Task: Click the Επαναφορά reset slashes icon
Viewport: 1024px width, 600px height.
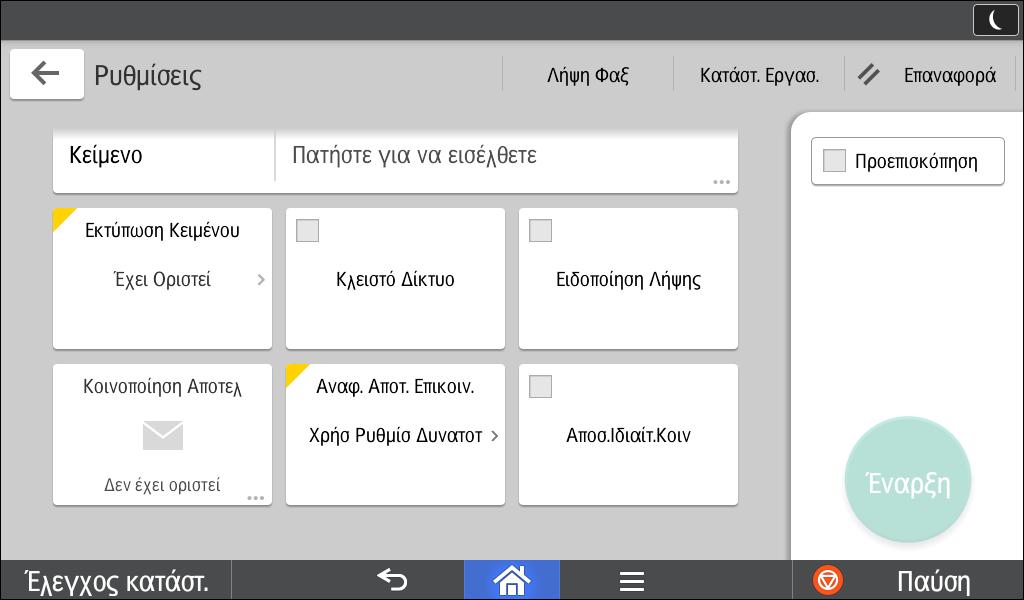Action: coord(869,75)
